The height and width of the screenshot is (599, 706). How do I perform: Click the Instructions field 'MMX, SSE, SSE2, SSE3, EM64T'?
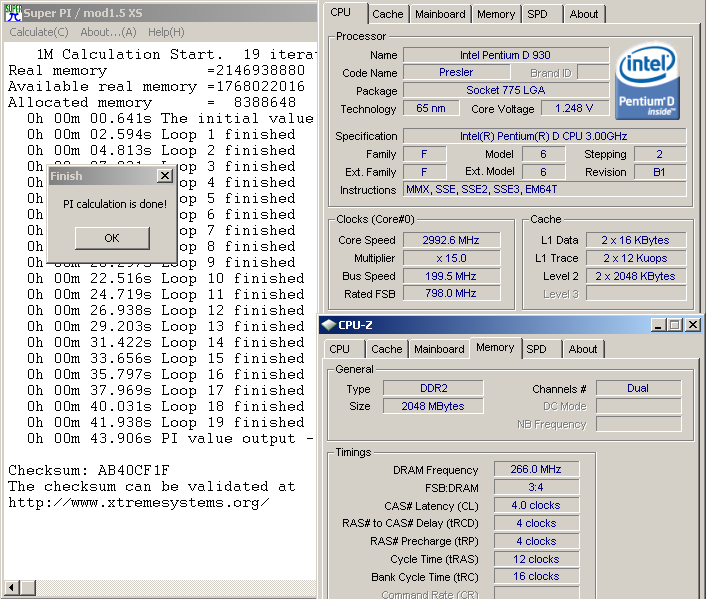544,189
